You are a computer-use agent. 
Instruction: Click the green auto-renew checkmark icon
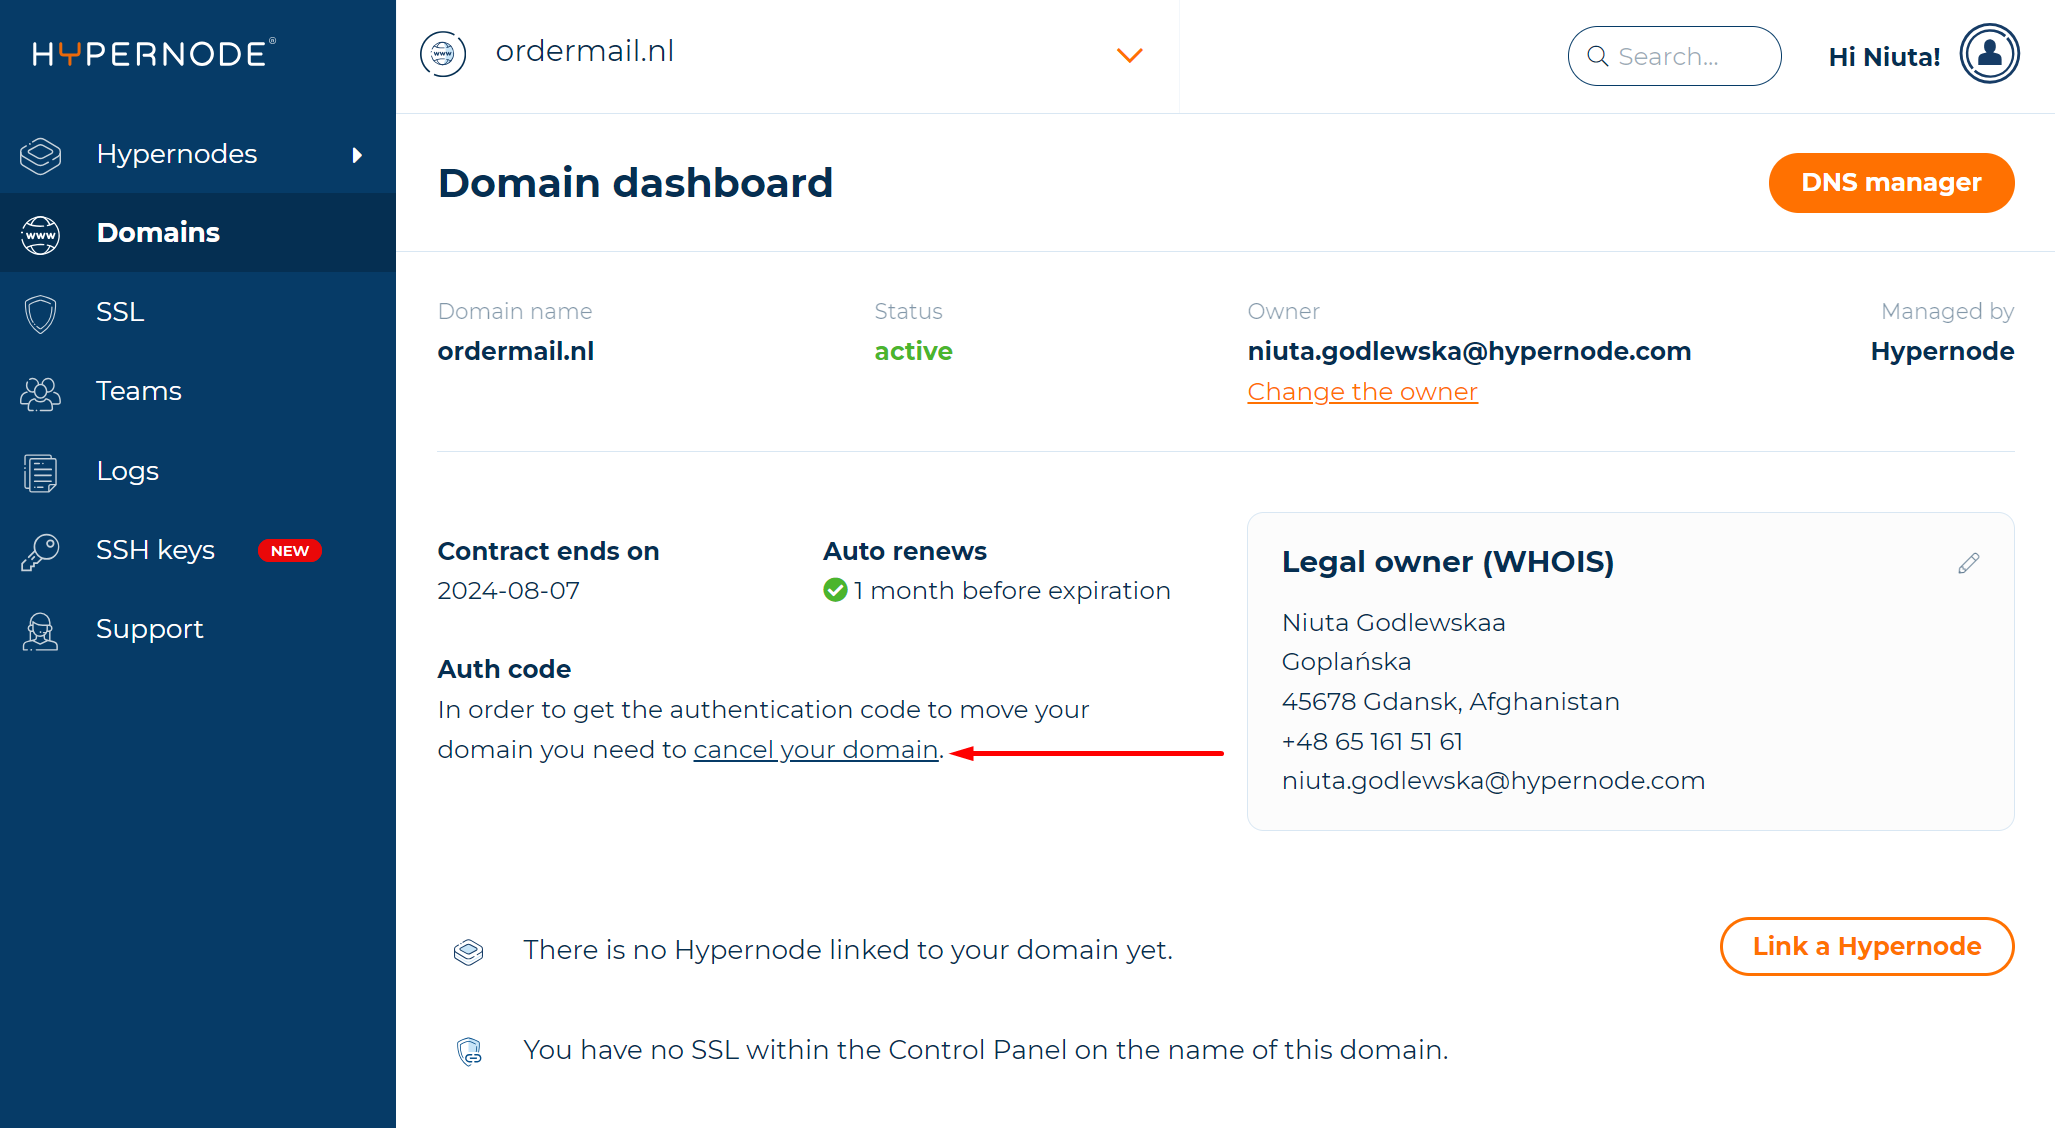coord(835,591)
